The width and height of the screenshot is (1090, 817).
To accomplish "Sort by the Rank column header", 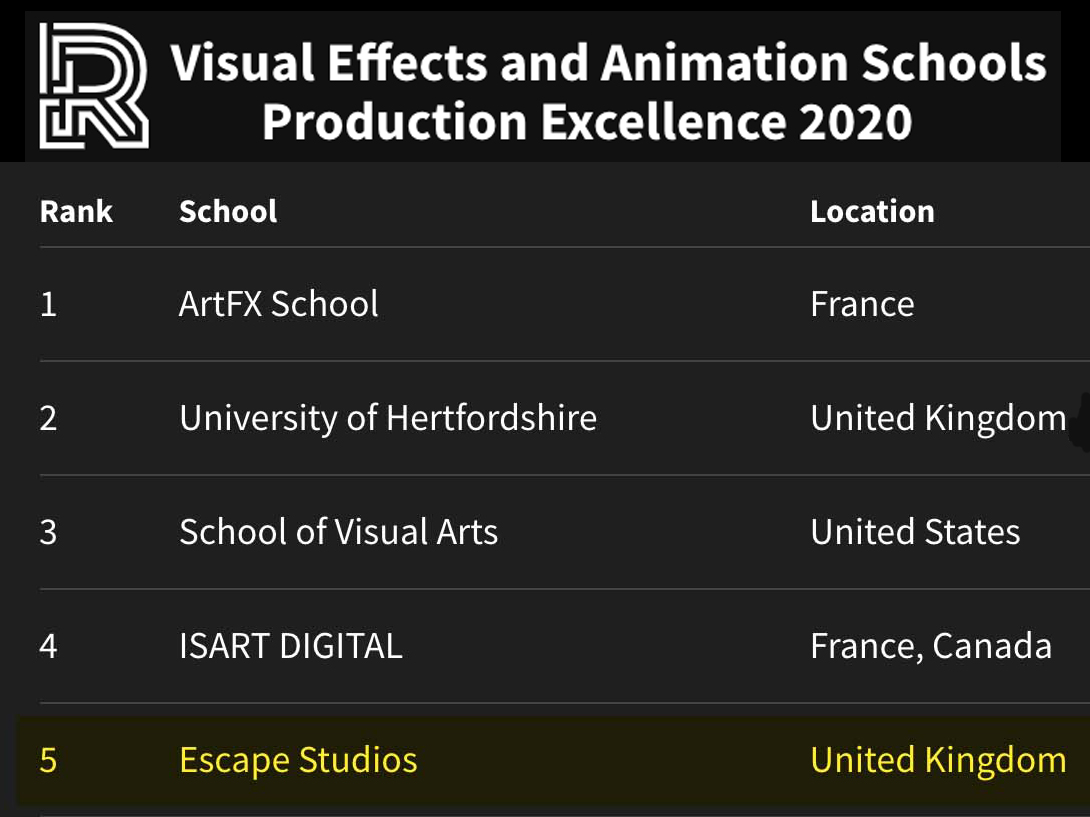I will (x=76, y=211).
